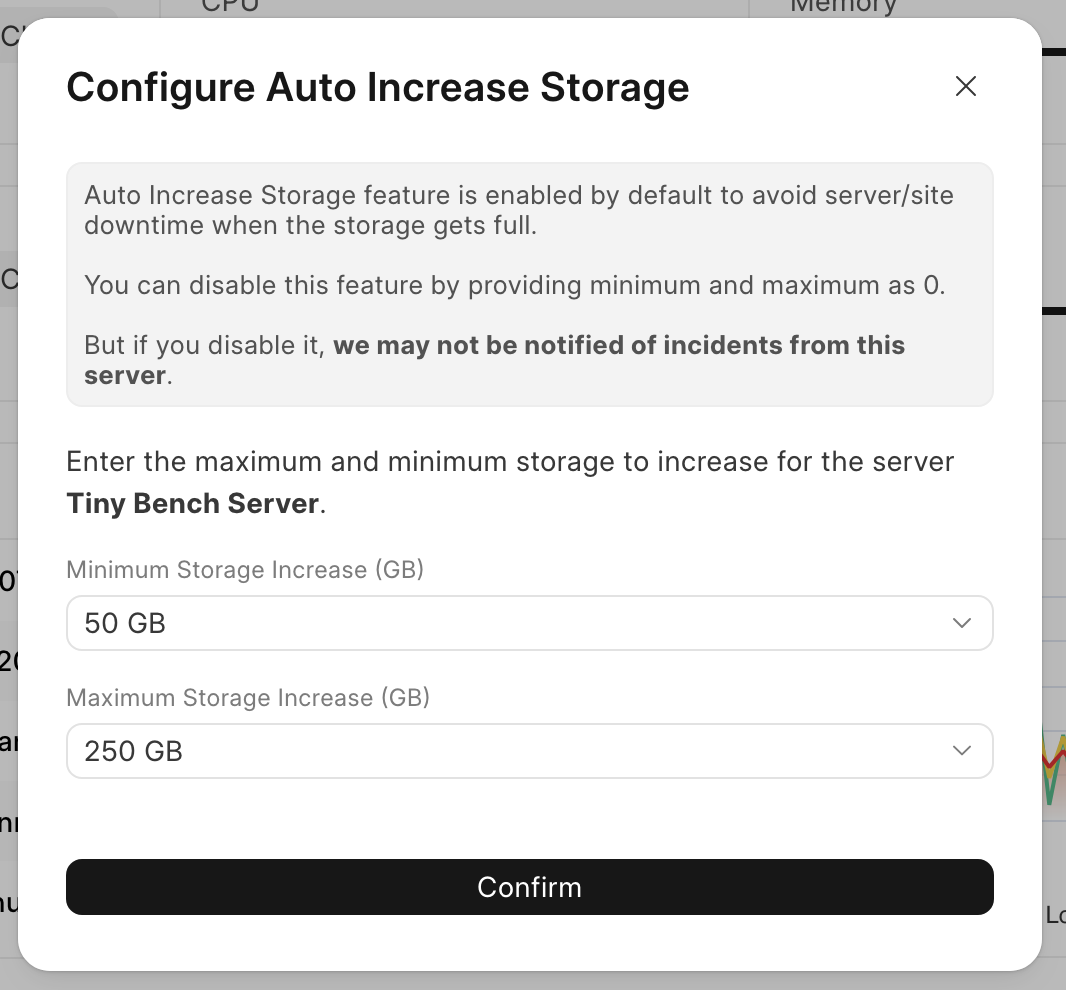Click the CPU label behind the dialog

(x=230, y=6)
